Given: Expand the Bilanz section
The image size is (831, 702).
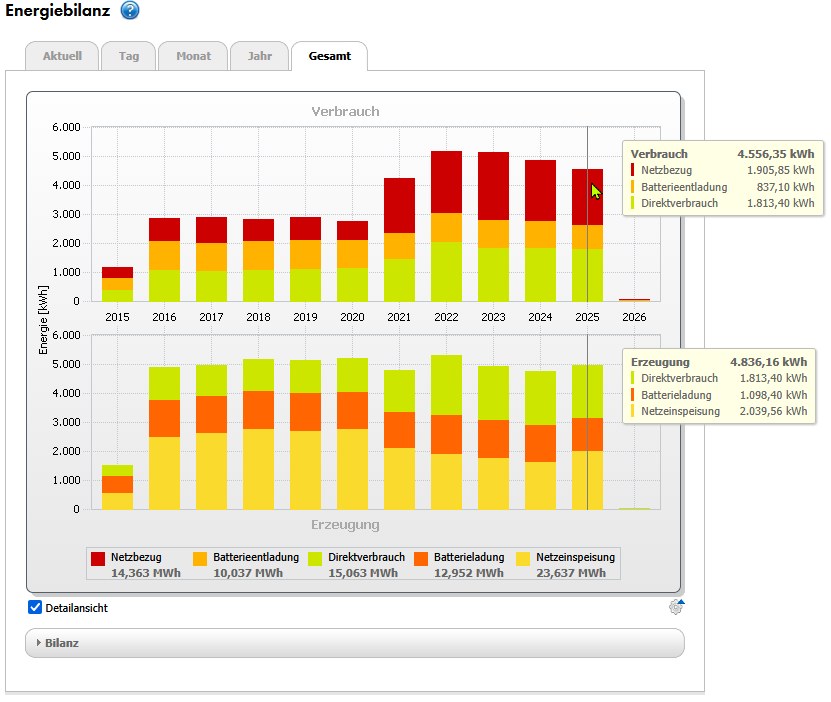Looking at the screenshot, I should [62, 643].
